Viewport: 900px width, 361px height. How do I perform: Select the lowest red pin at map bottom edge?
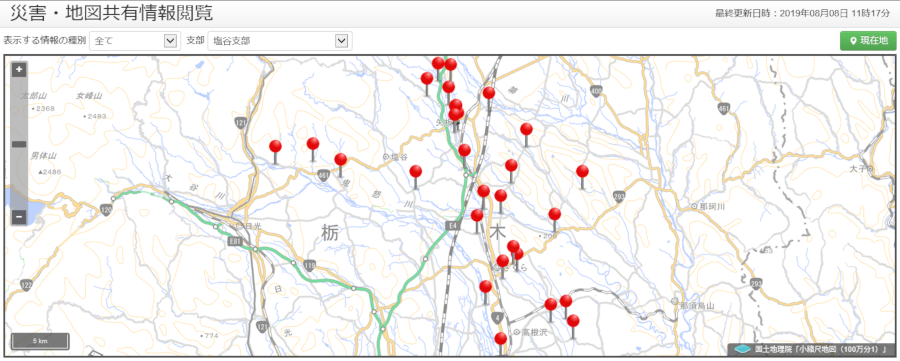(x=501, y=339)
